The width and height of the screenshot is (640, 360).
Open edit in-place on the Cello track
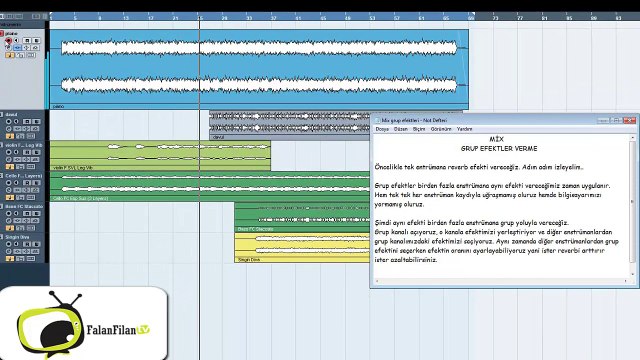[10, 197]
